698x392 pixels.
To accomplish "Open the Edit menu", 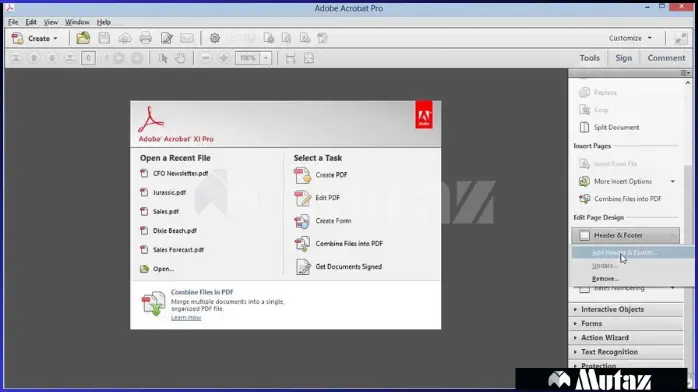I will coord(31,22).
